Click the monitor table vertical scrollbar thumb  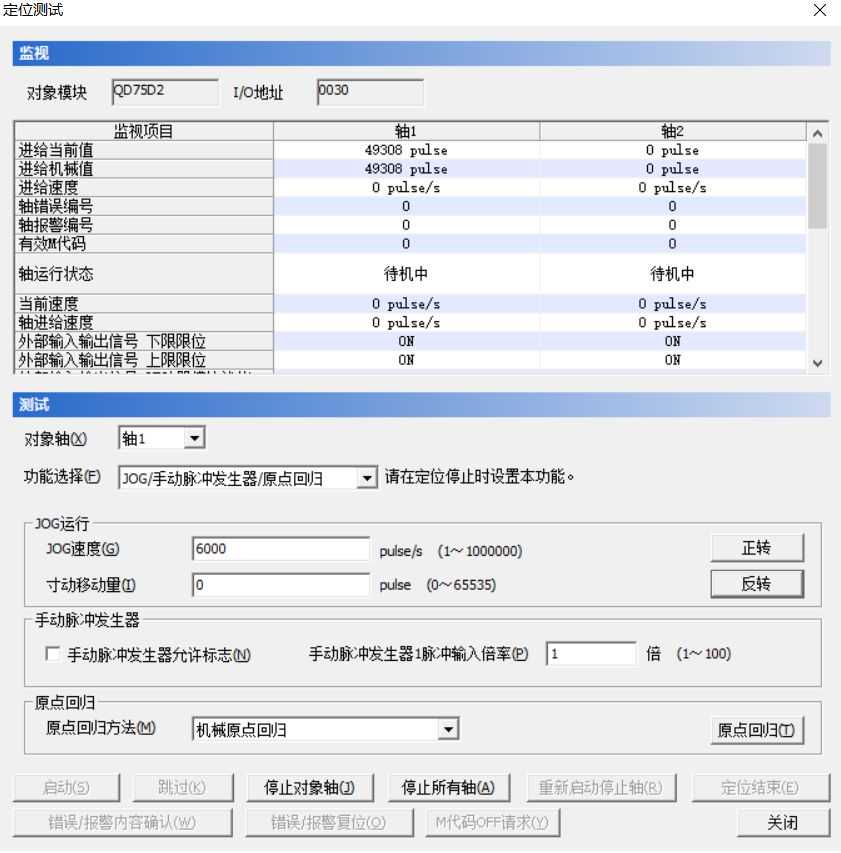[817, 186]
